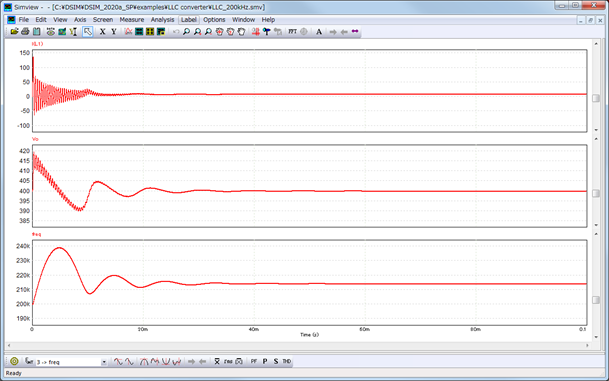Click the magnifier zoom icon in toolbar
Screen dimensions: 609x381
[x=186, y=31]
